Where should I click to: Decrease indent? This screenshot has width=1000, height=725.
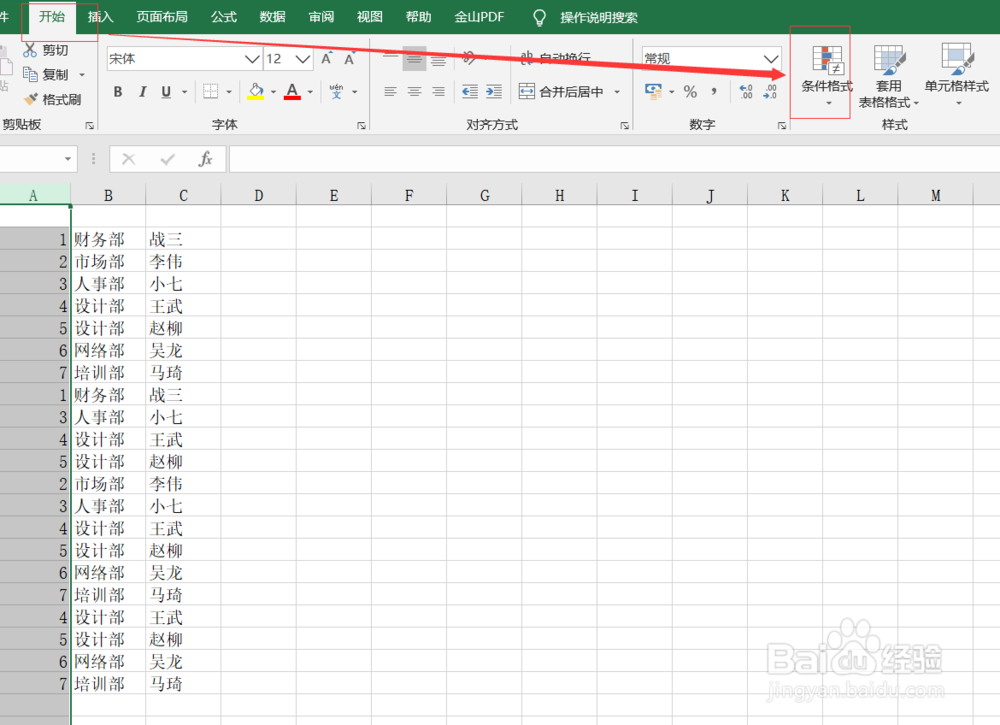tap(470, 92)
